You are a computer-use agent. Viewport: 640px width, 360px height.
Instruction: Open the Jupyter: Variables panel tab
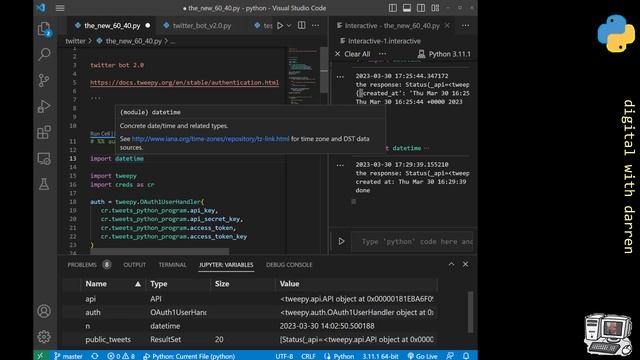coord(226,264)
